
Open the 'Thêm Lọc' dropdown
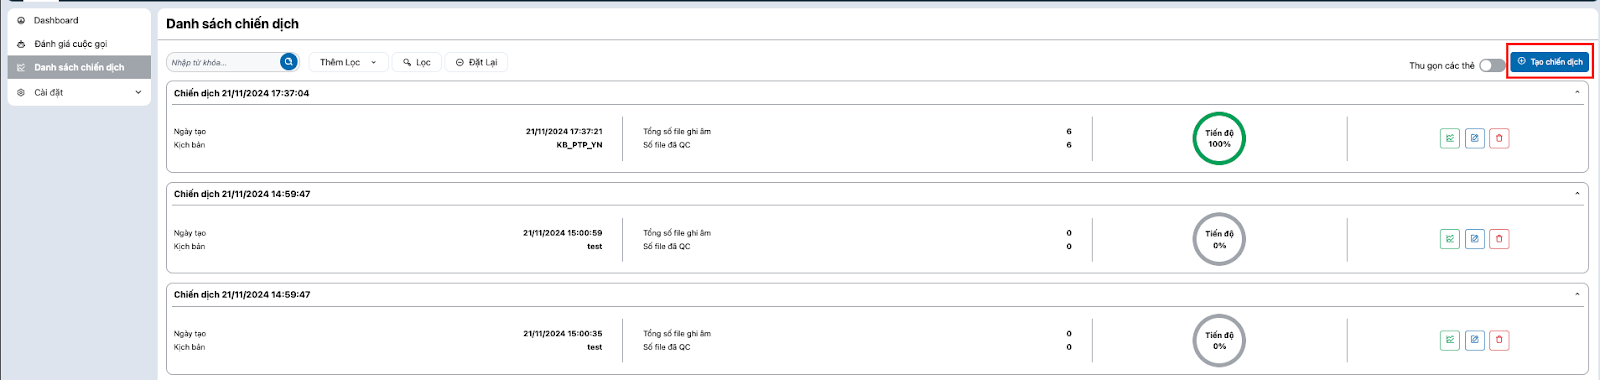[348, 62]
